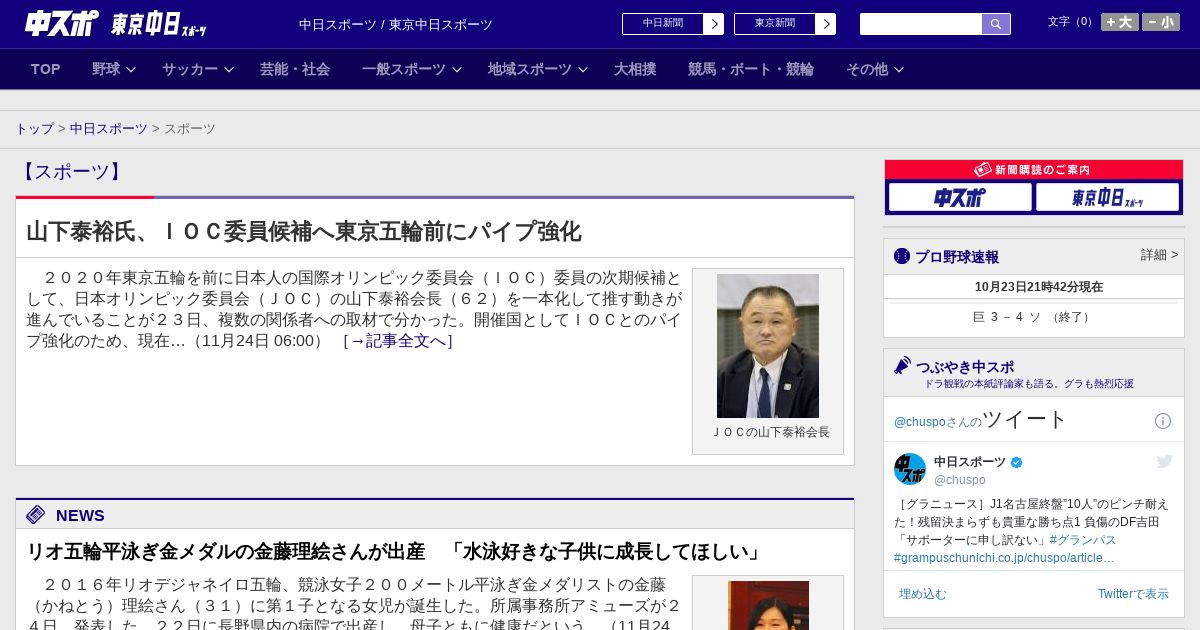Click the search magnifier button
The image size is (1200, 630).
click(x=996, y=24)
